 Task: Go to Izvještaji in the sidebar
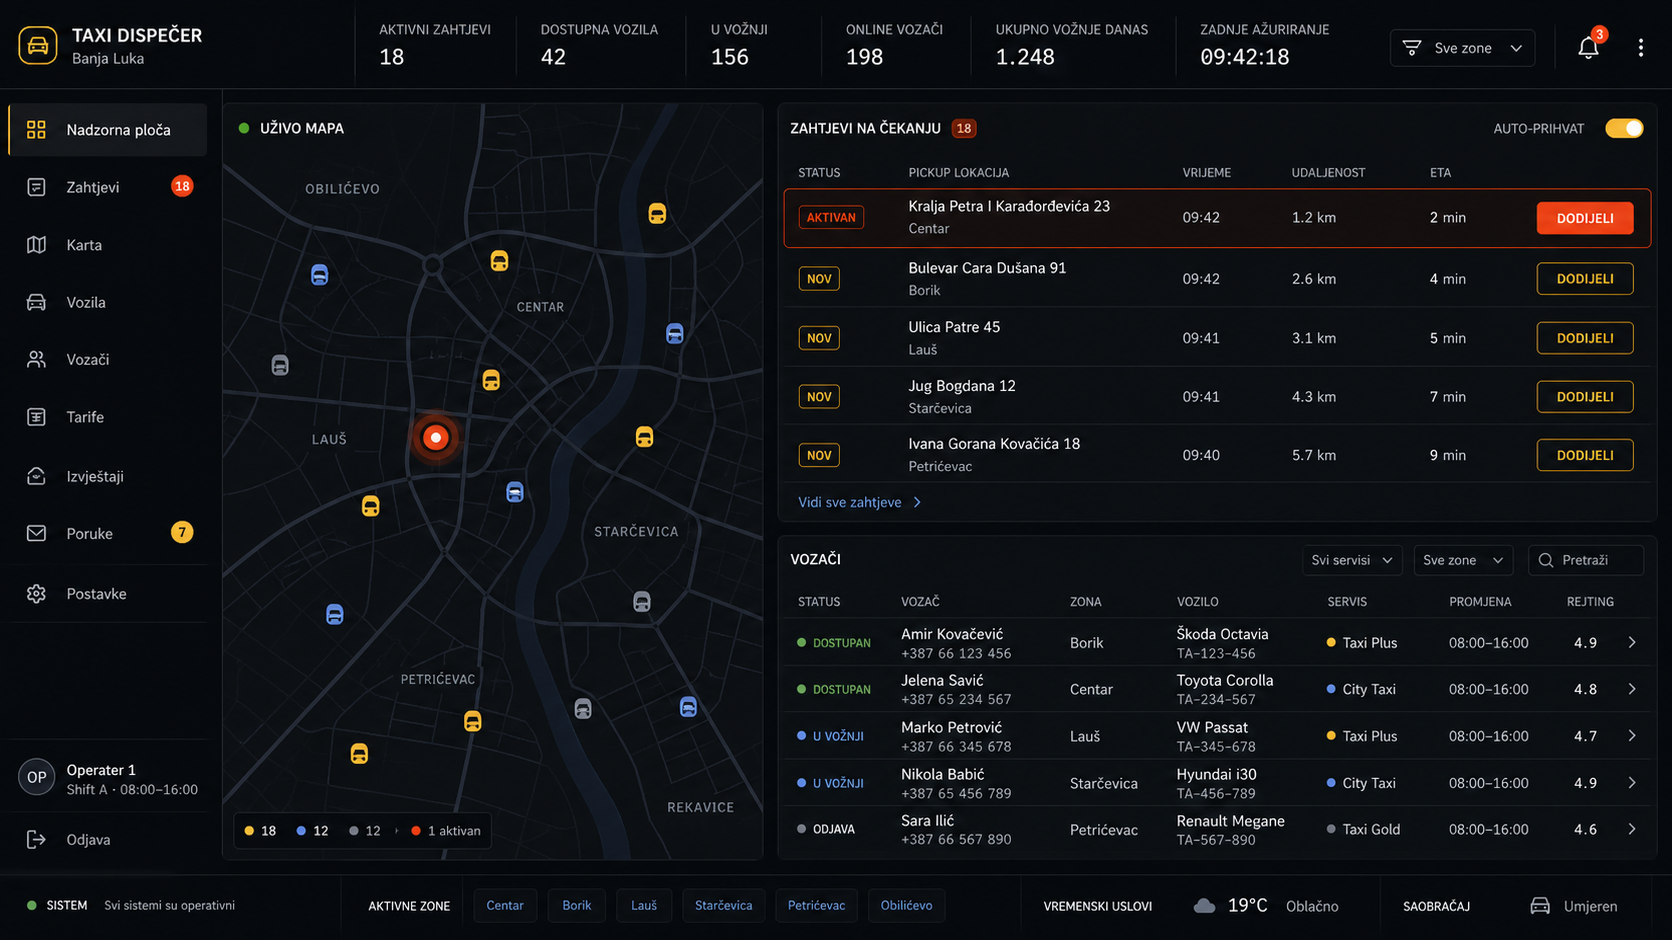[x=108, y=476]
